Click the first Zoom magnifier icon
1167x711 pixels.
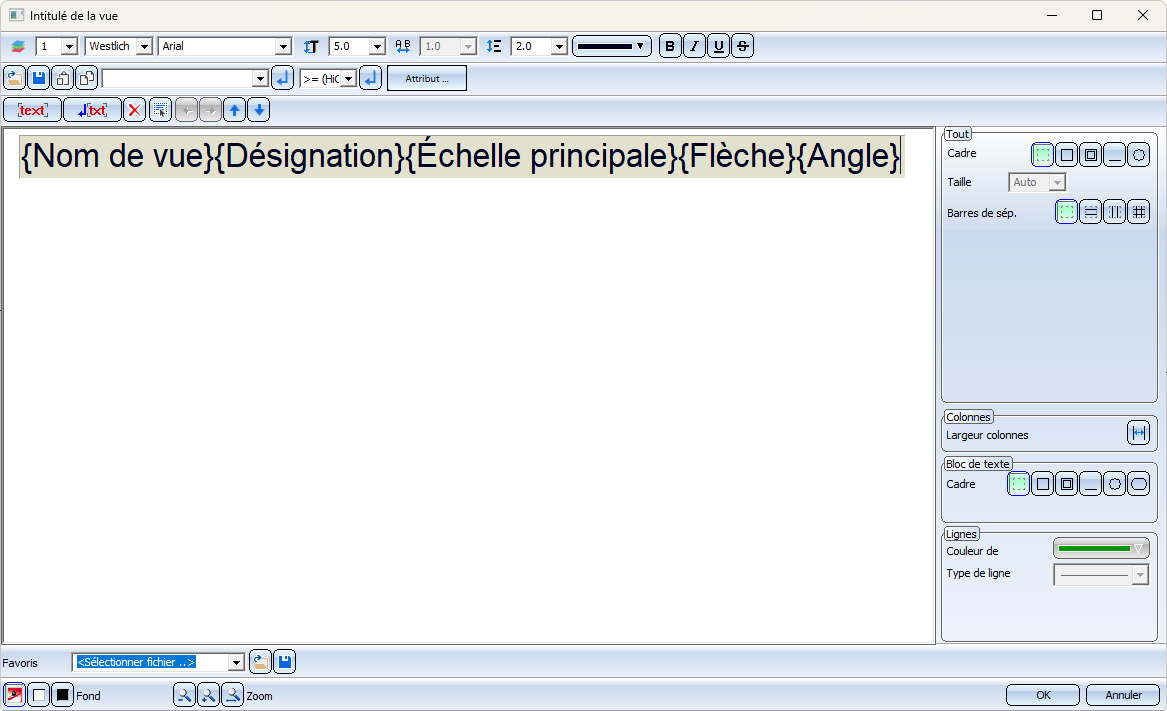pyautogui.click(x=184, y=695)
